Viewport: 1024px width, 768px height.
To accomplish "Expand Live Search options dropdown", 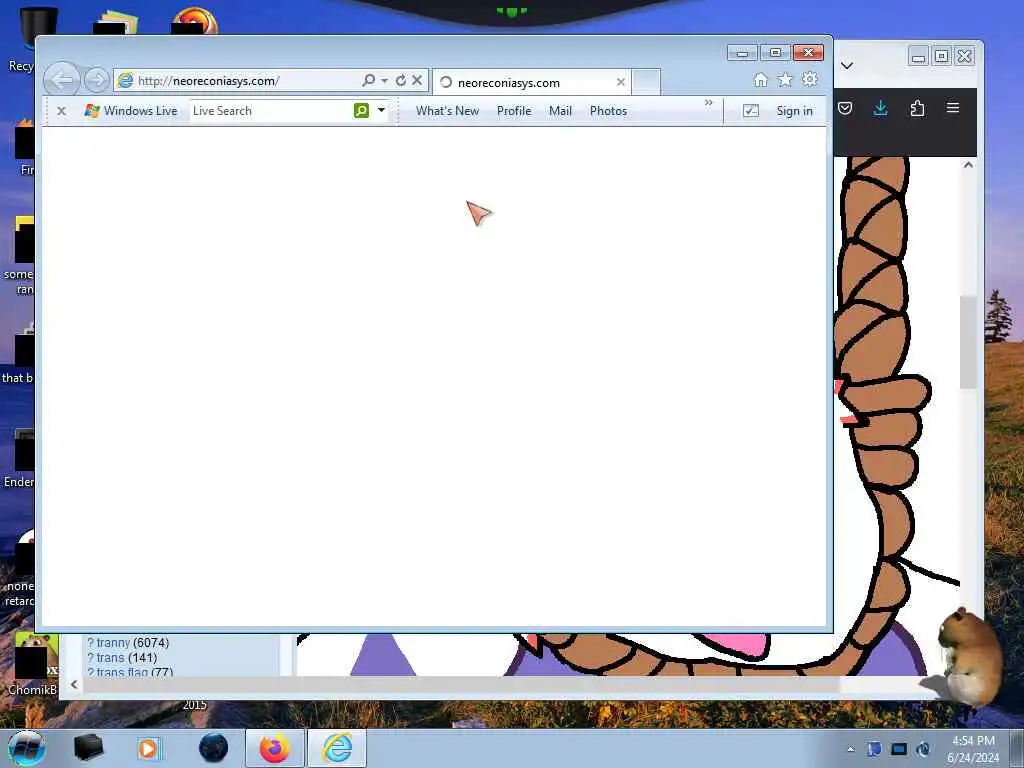I will tap(381, 110).
